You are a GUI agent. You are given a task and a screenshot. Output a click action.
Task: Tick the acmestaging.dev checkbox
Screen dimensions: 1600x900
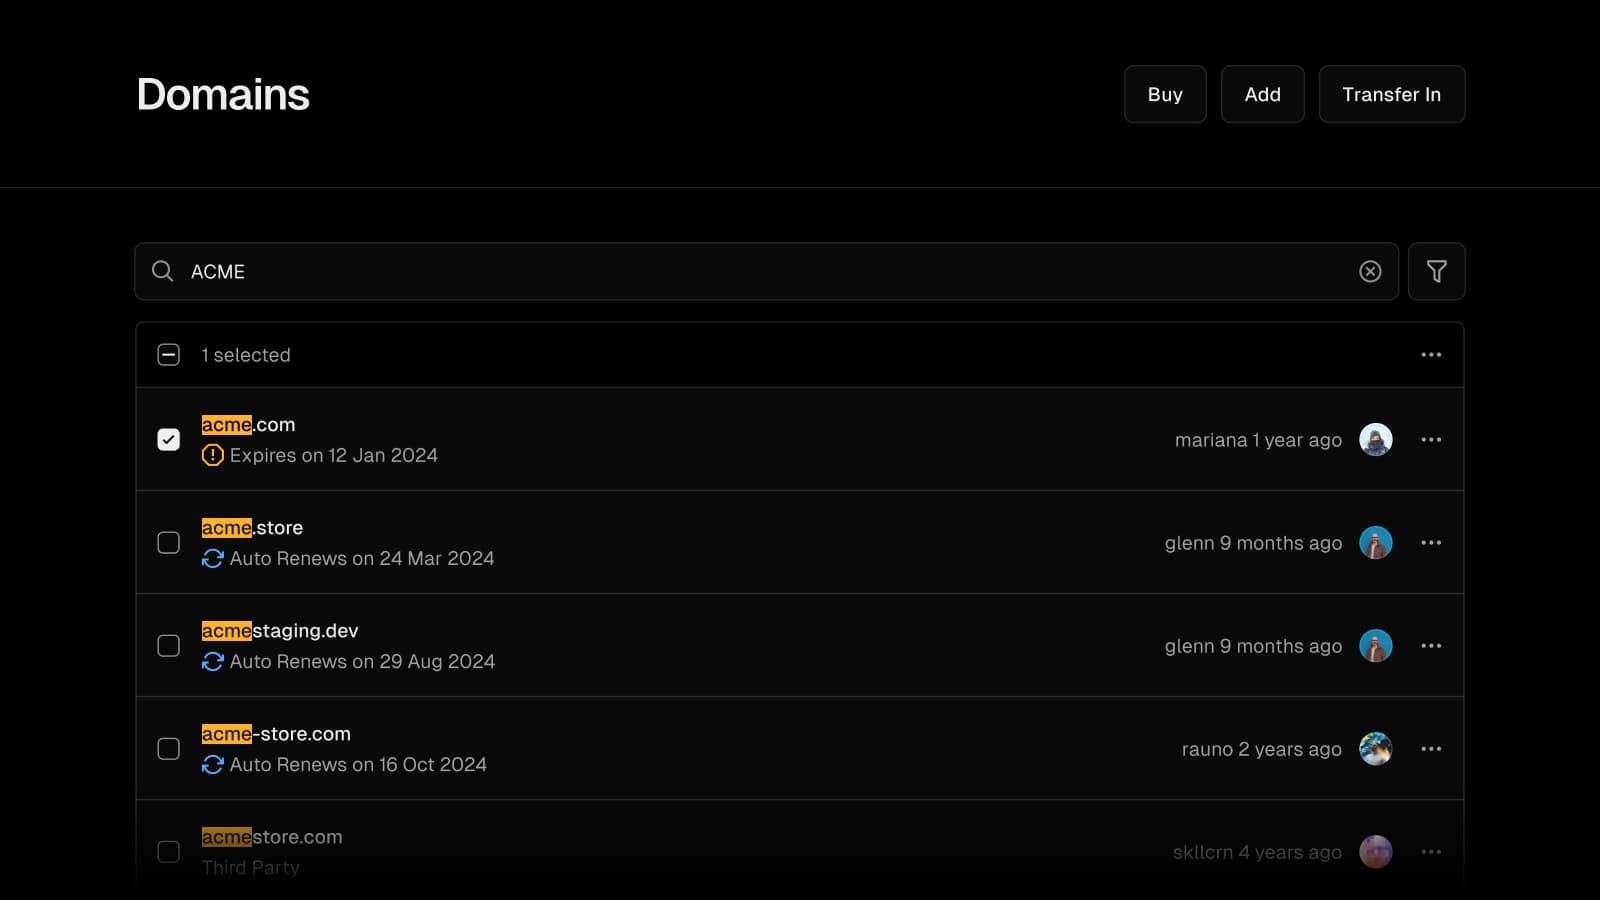coord(169,646)
